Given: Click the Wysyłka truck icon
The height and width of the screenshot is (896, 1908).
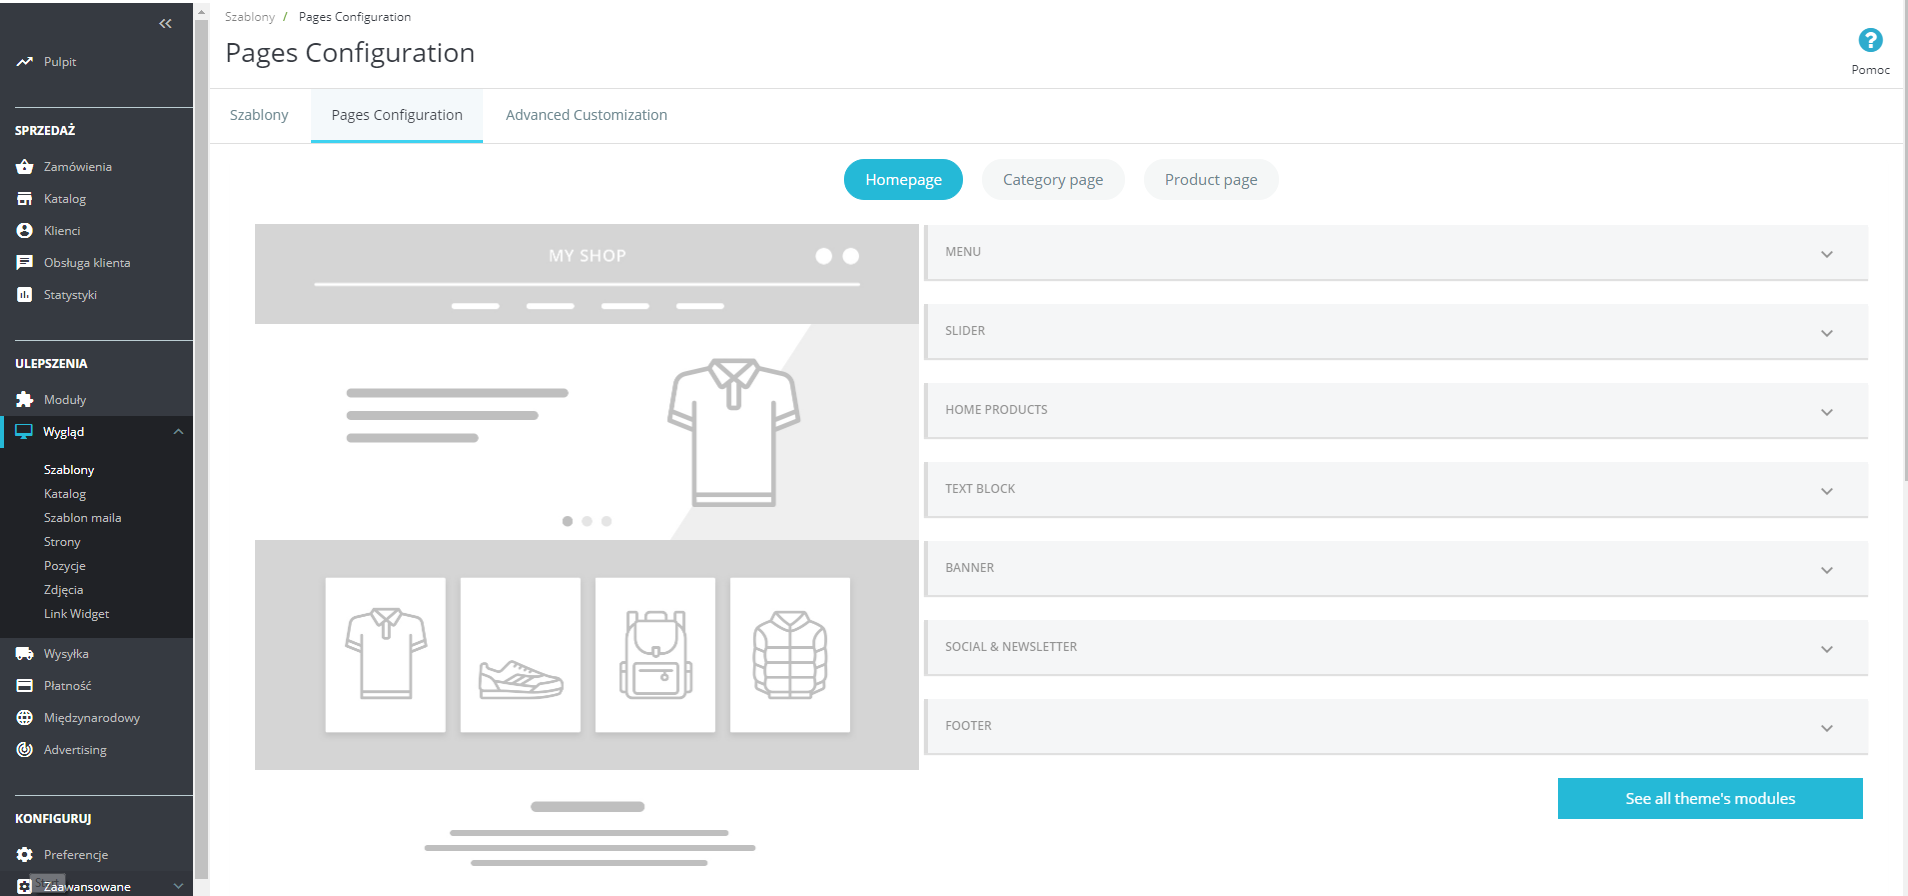Looking at the screenshot, I should point(25,654).
